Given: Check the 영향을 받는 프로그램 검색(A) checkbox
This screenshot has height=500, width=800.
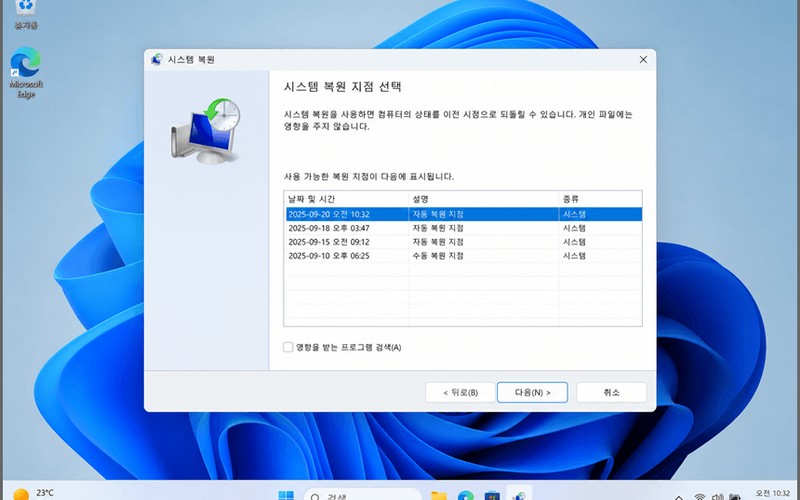Looking at the screenshot, I should [x=288, y=347].
